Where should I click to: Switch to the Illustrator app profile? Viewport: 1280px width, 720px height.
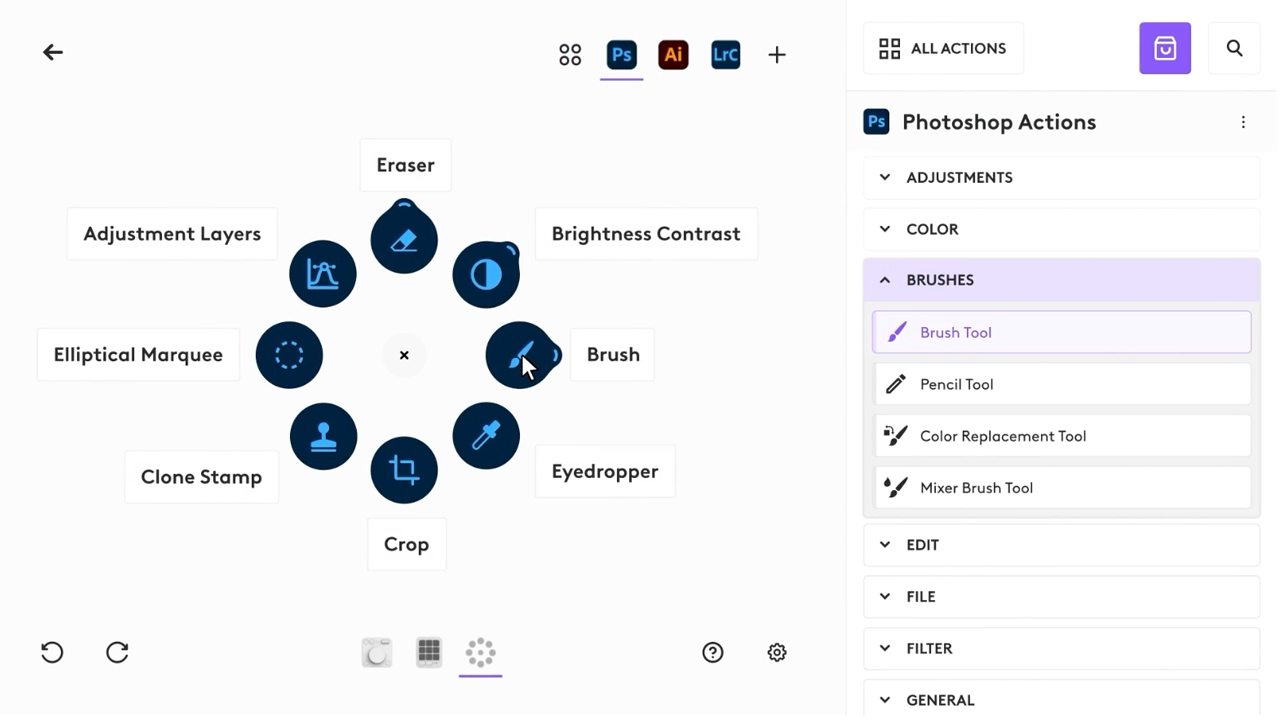pyautogui.click(x=673, y=54)
